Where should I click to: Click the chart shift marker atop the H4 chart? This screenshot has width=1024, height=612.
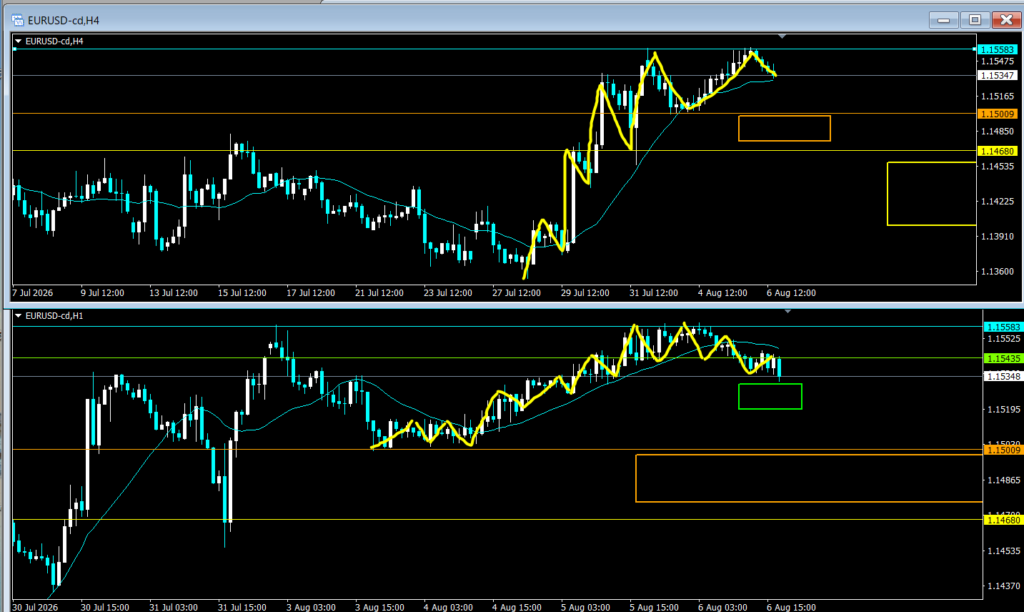(x=782, y=36)
